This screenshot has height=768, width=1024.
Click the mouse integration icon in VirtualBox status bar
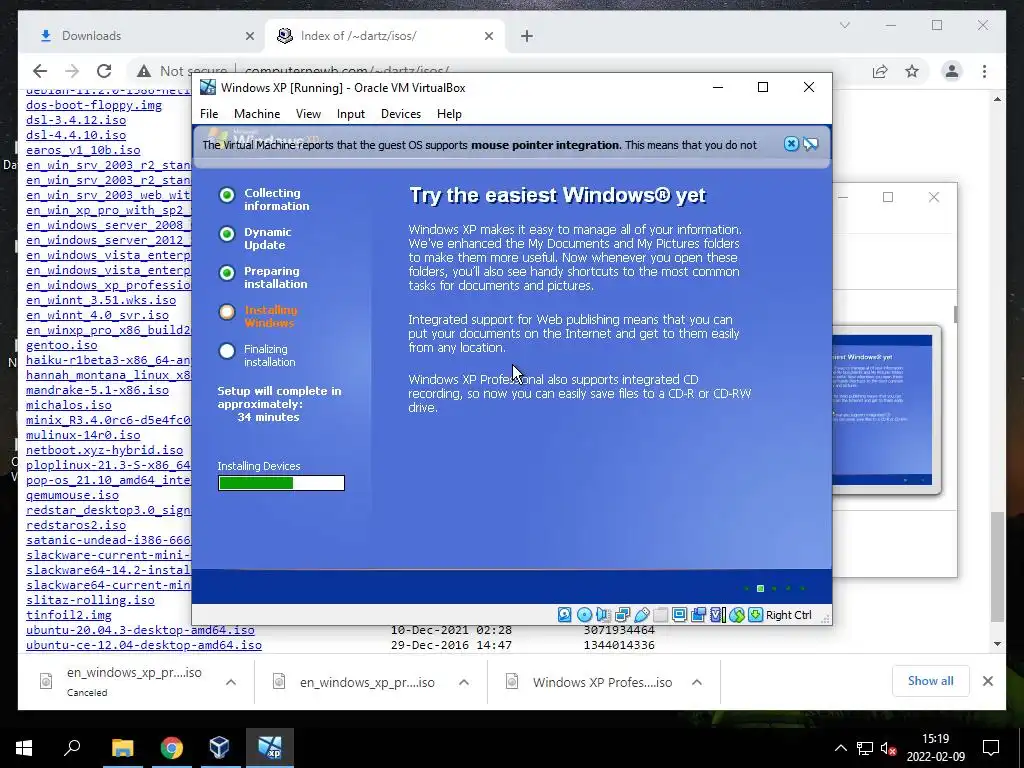(x=737, y=615)
